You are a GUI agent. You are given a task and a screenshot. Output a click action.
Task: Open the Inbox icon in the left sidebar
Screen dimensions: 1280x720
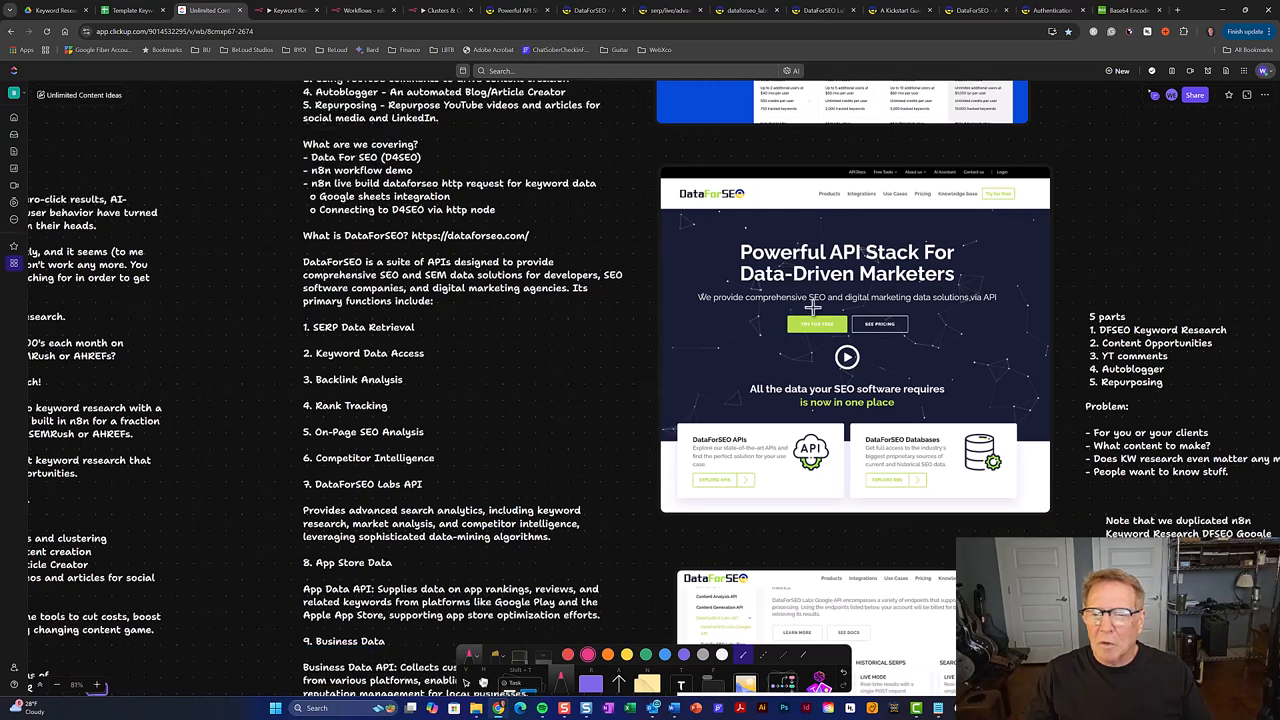click(x=14, y=132)
